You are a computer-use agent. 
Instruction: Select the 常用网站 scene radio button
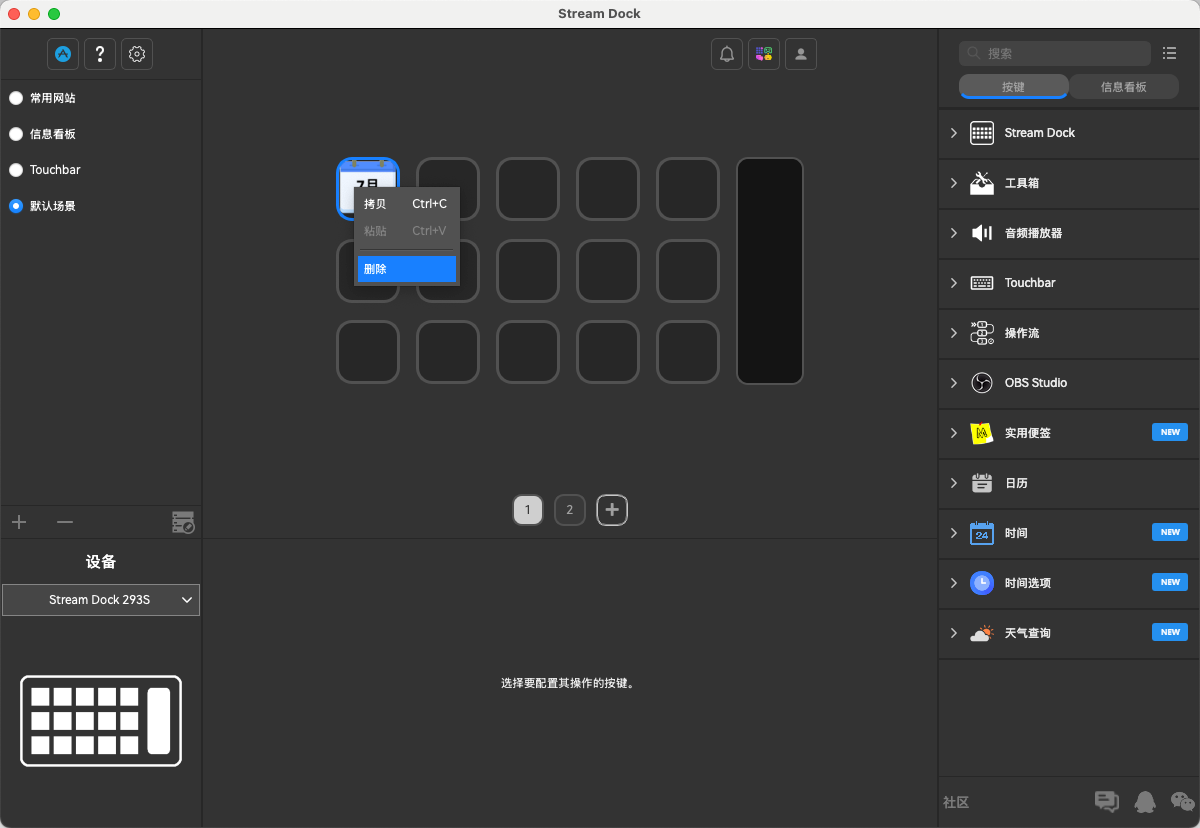(x=16, y=98)
